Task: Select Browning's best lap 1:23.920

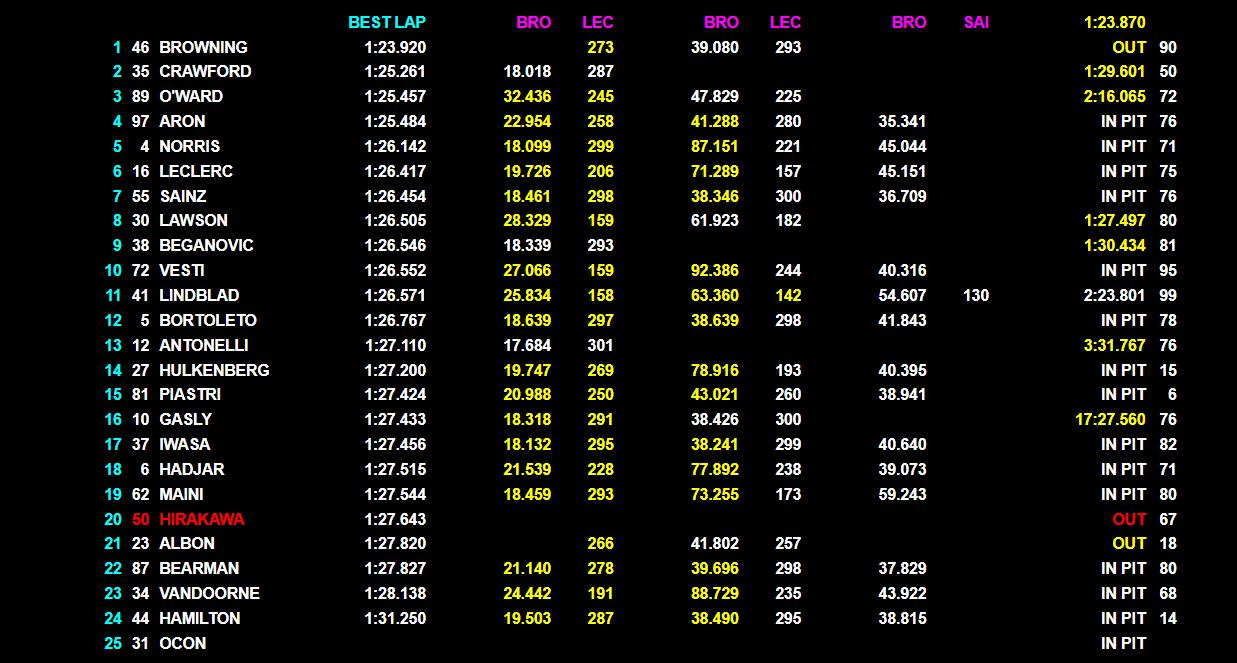Action: pos(394,47)
